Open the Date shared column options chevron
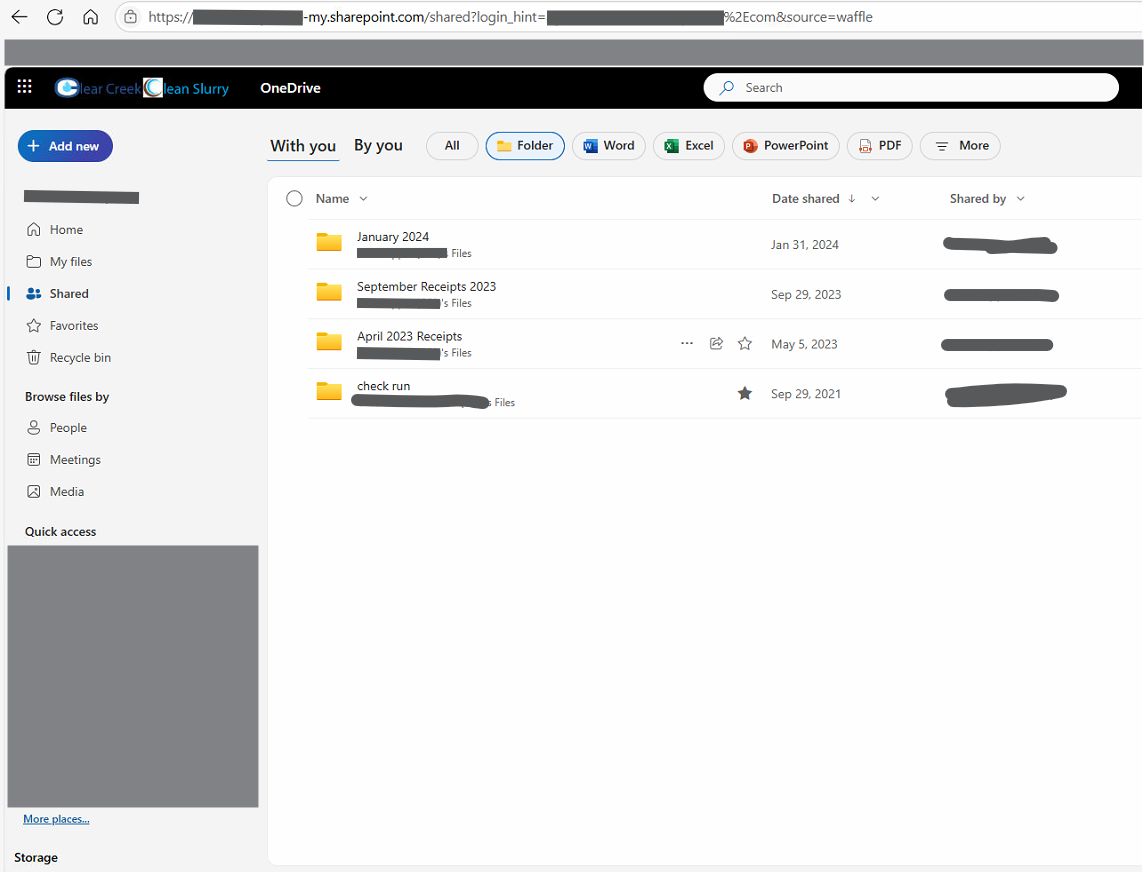The height and width of the screenshot is (872, 1145). [x=875, y=199]
